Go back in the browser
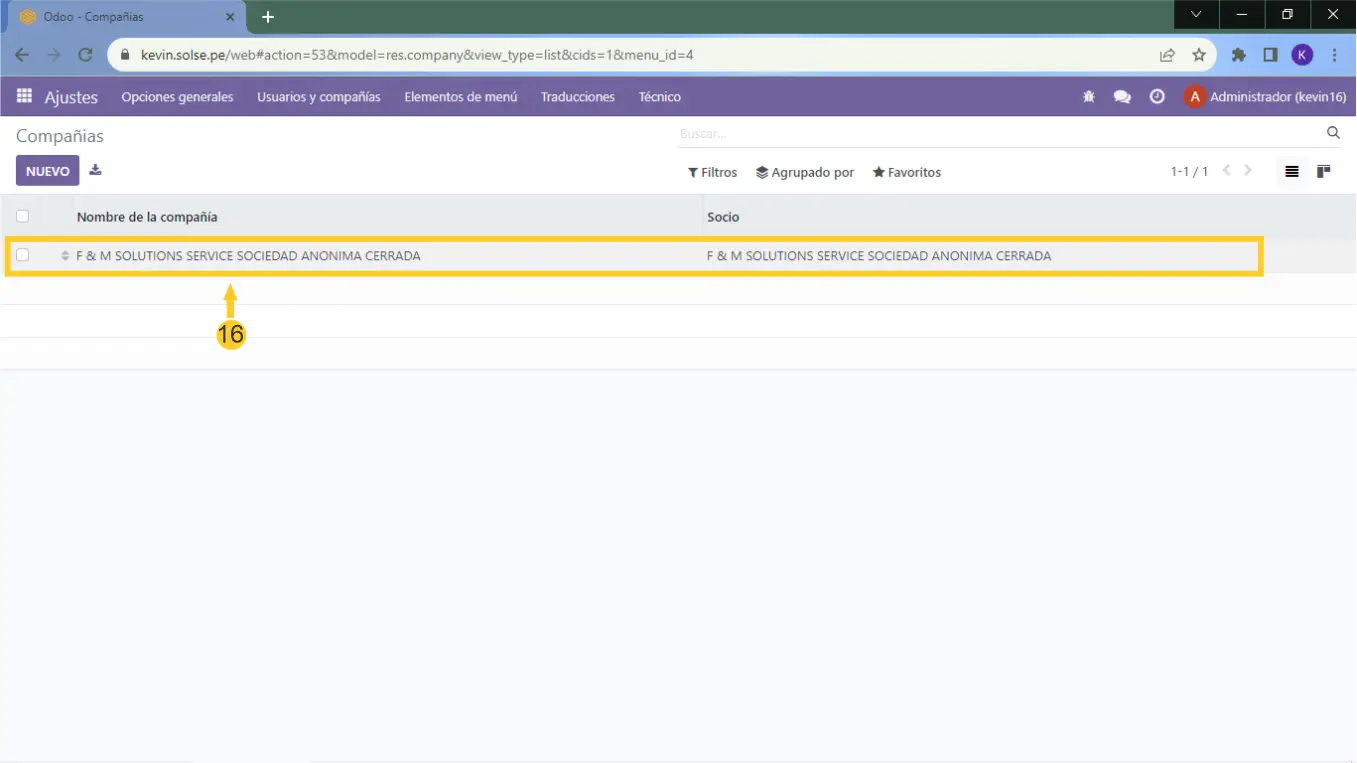 click(22, 55)
